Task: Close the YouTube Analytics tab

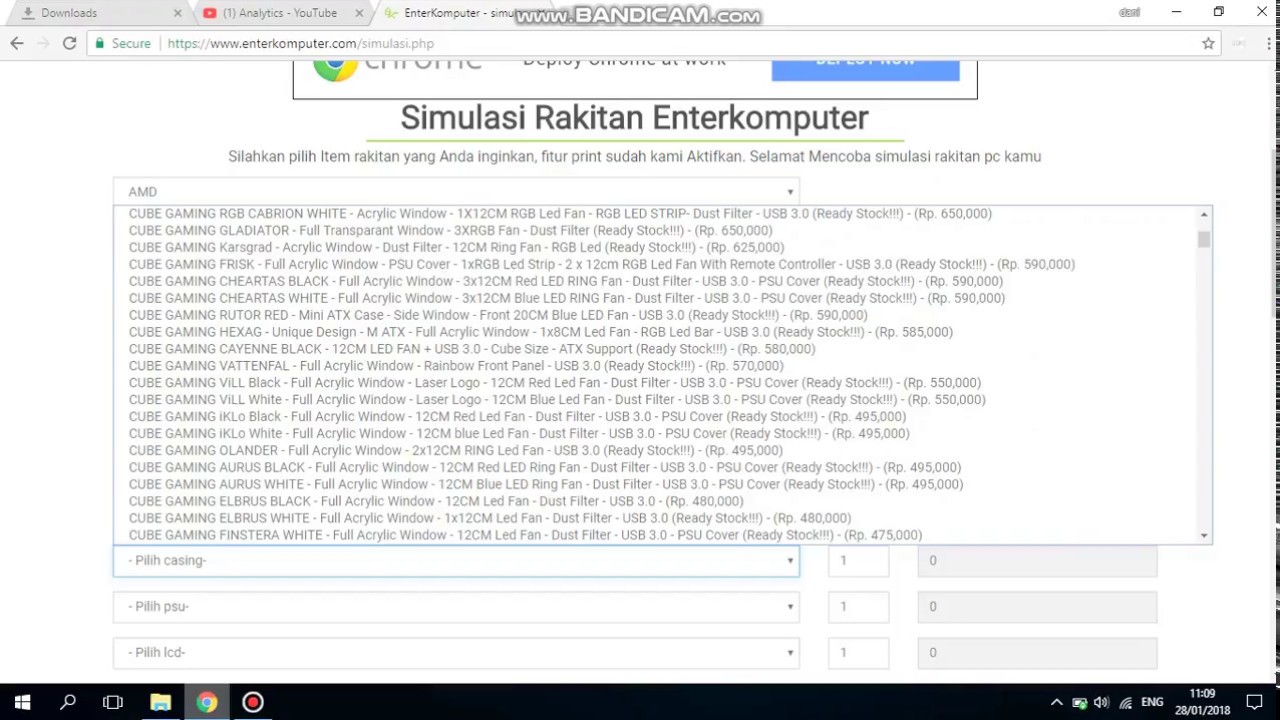Action: pyautogui.click(x=361, y=13)
